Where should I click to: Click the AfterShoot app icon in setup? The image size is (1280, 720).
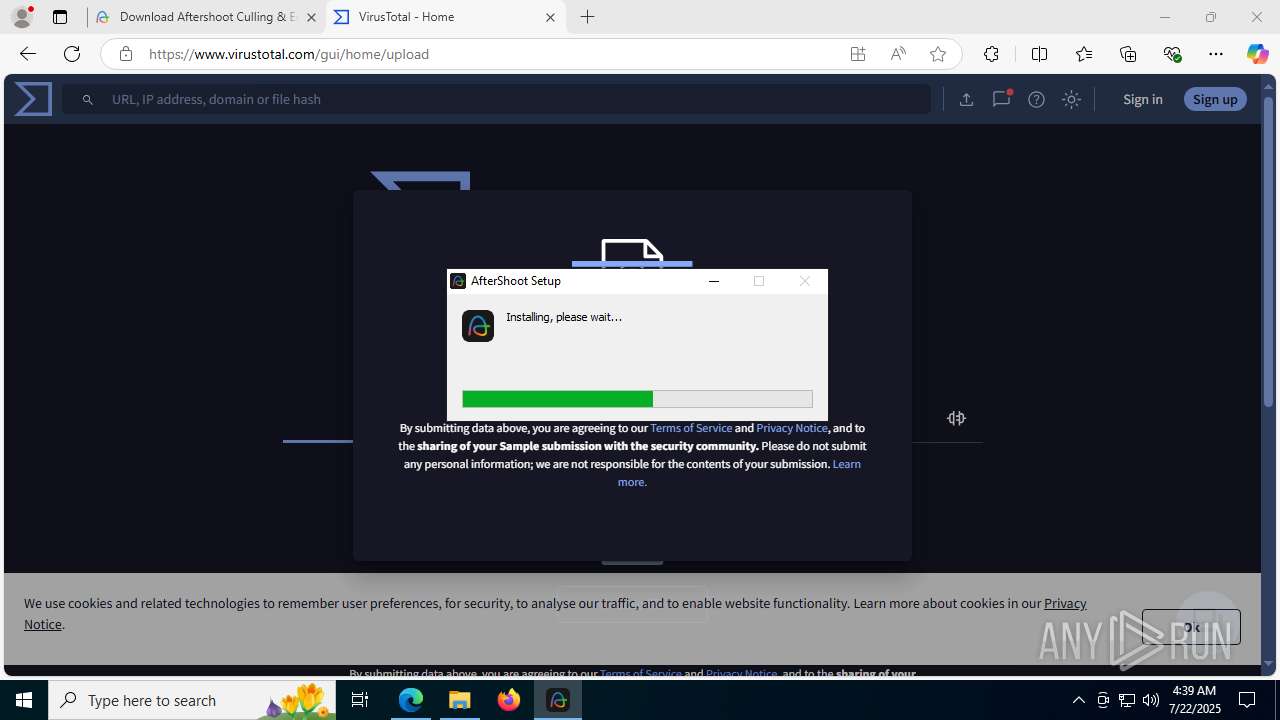pos(478,326)
